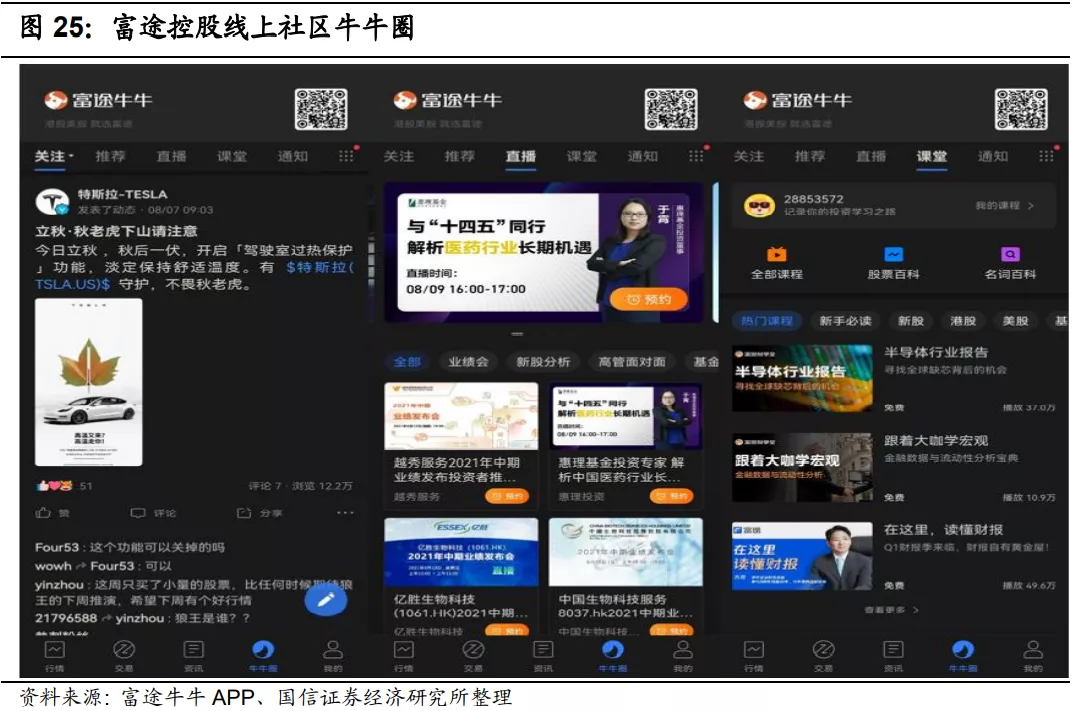Tap the QR code in middle screen header

point(671,109)
